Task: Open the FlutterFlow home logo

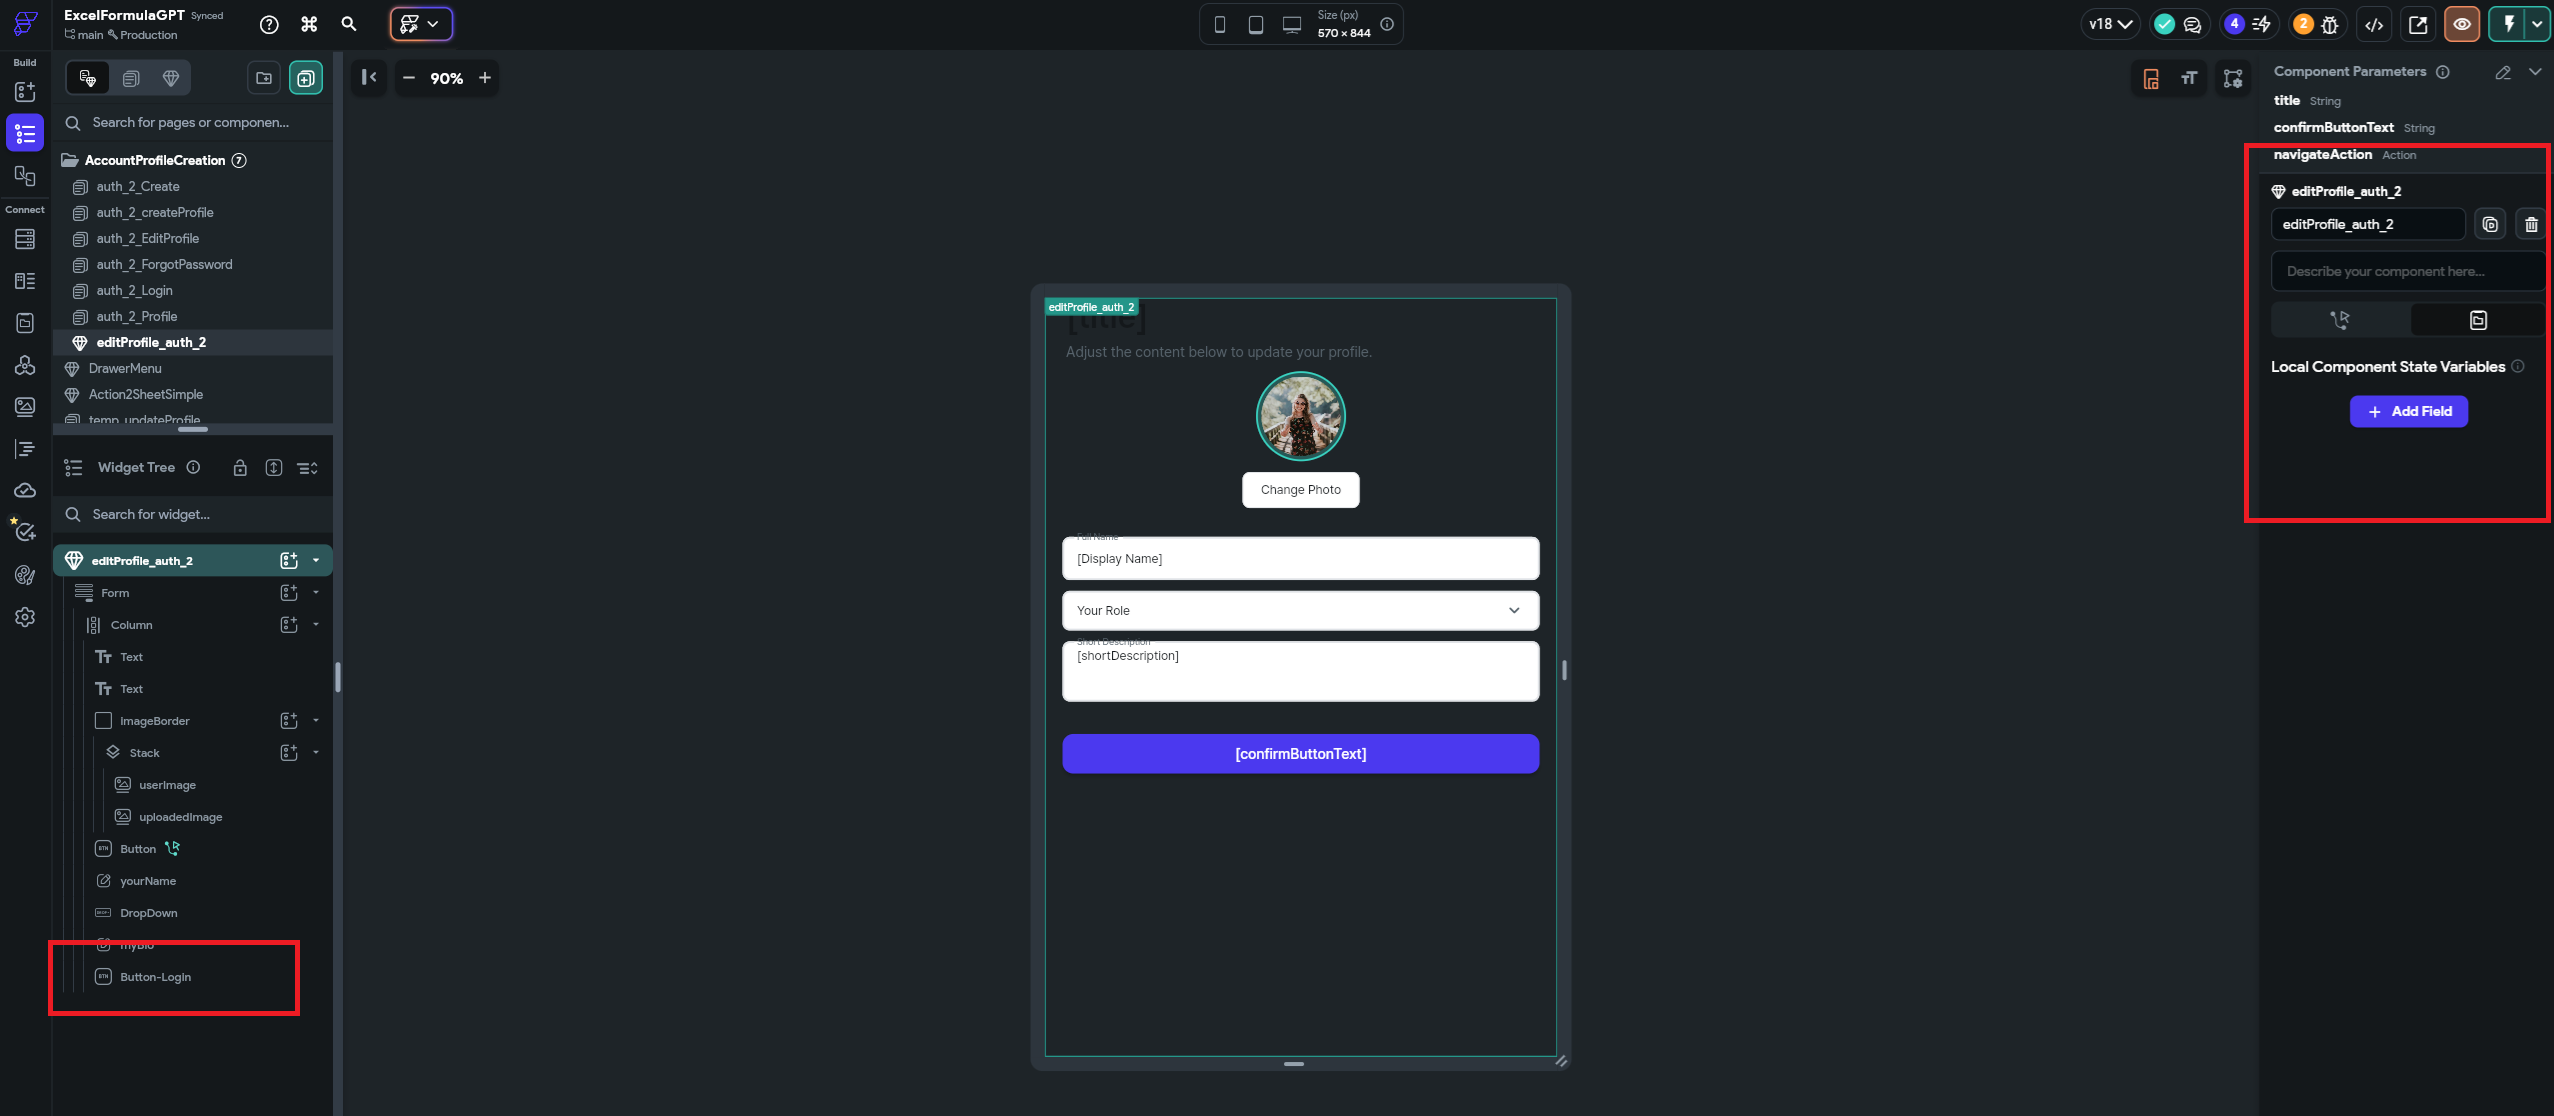Action: pos(25,24)
